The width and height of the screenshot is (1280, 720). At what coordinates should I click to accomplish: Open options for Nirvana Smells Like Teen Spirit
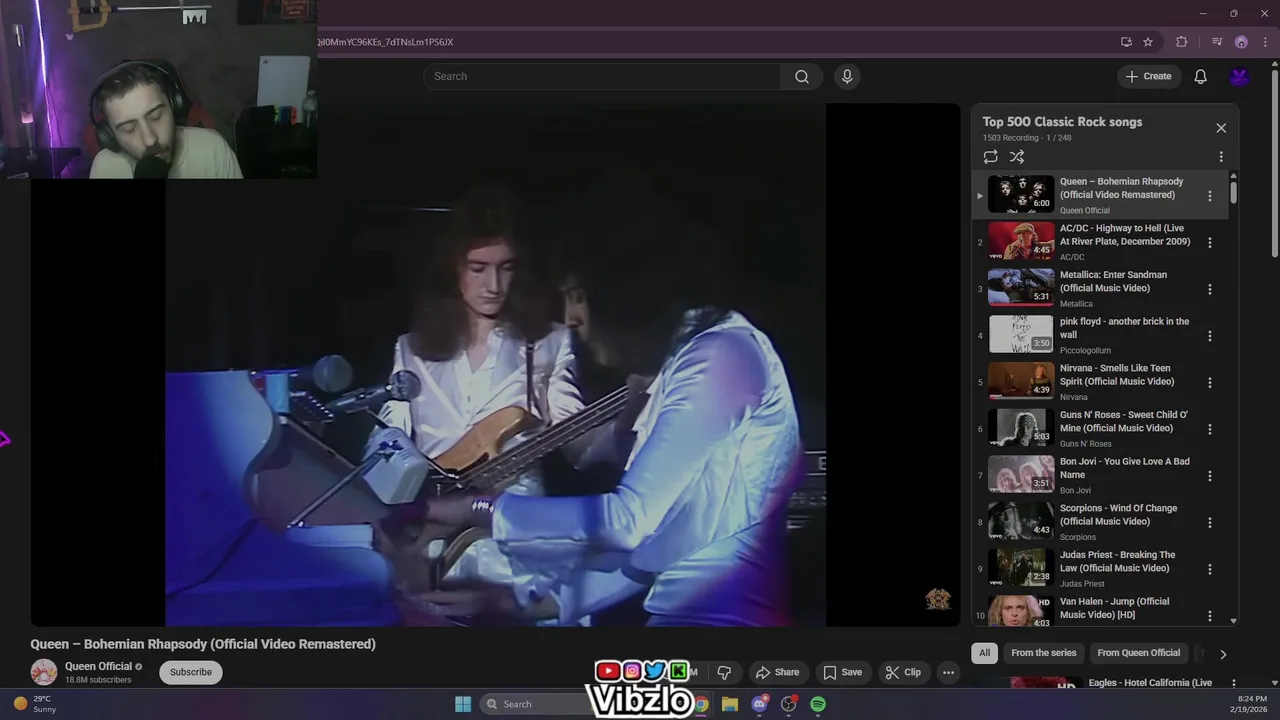(x=1210, y=383)
